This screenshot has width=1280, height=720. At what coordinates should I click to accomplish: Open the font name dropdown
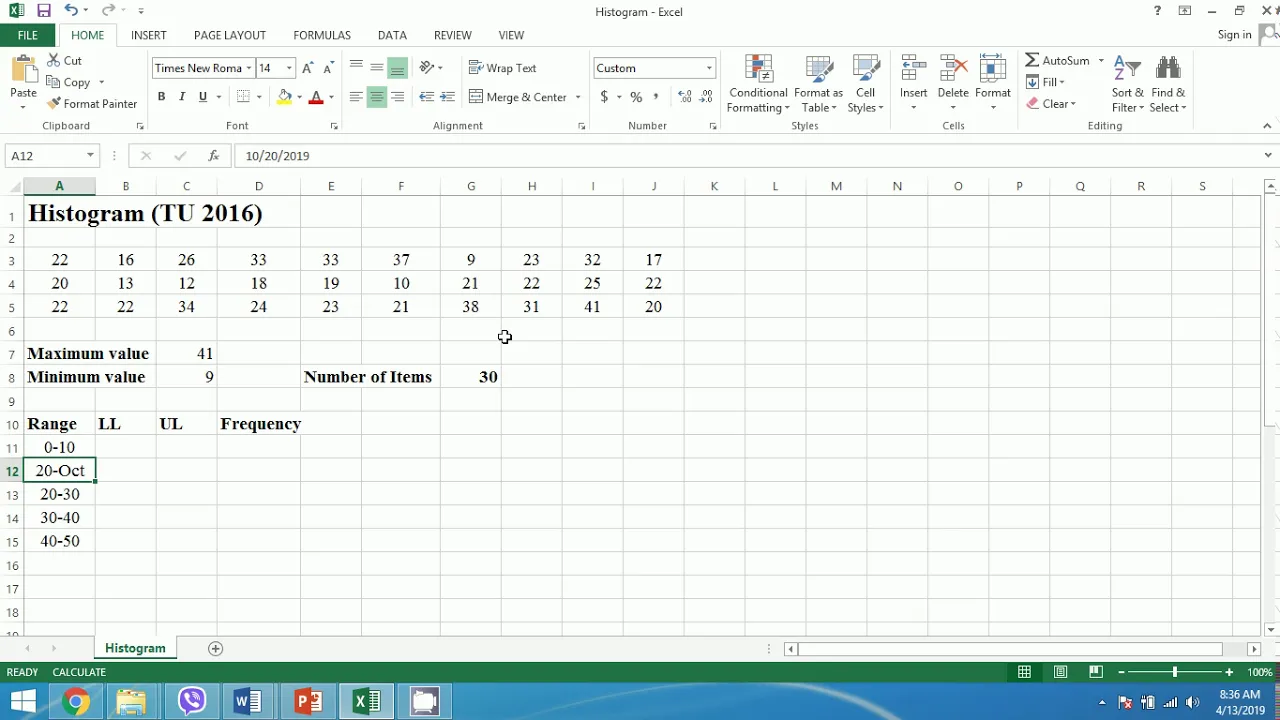(x=248, y=68)
